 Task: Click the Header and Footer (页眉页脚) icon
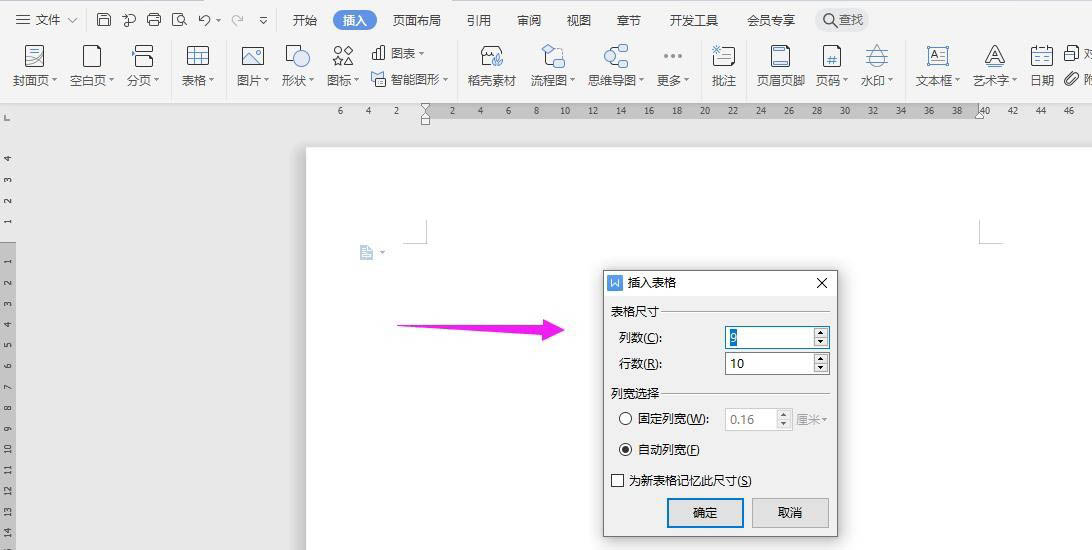click(780, 57)
